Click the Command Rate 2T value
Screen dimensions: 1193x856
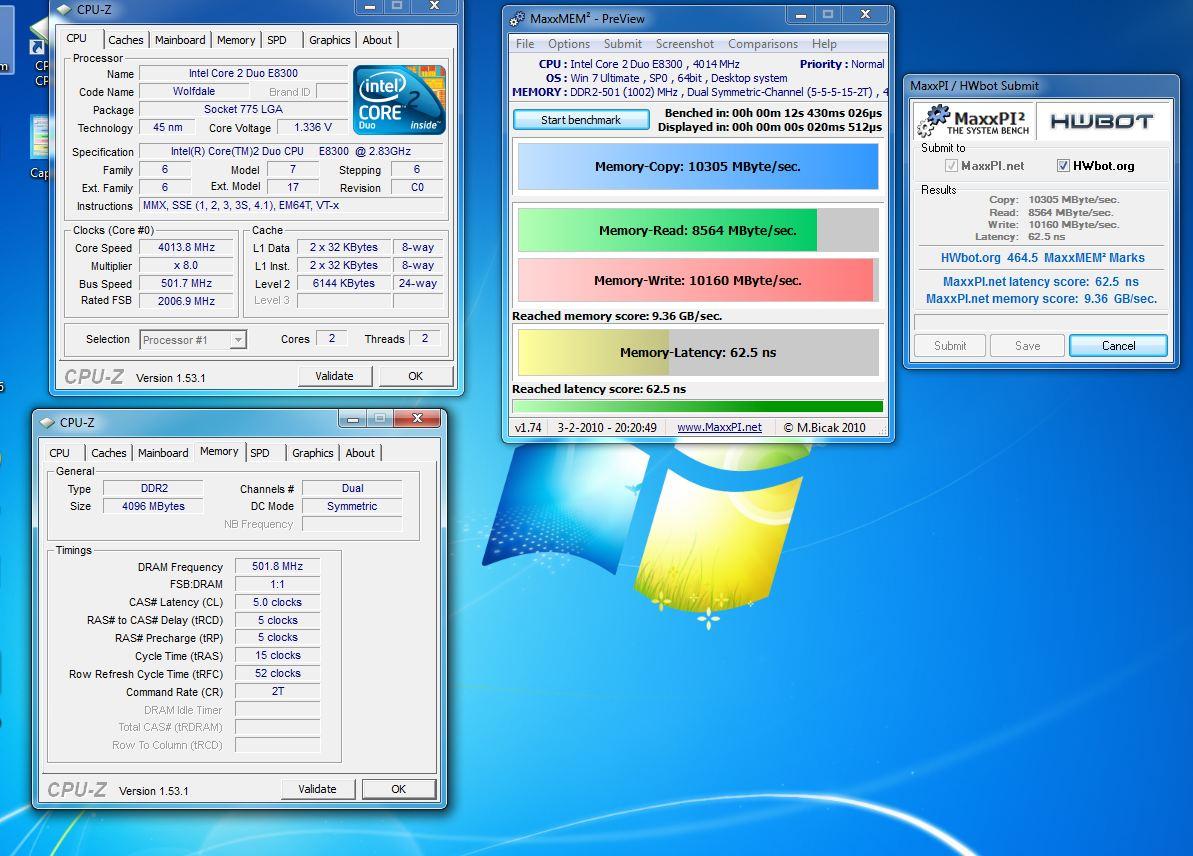[x=277, y=692]
